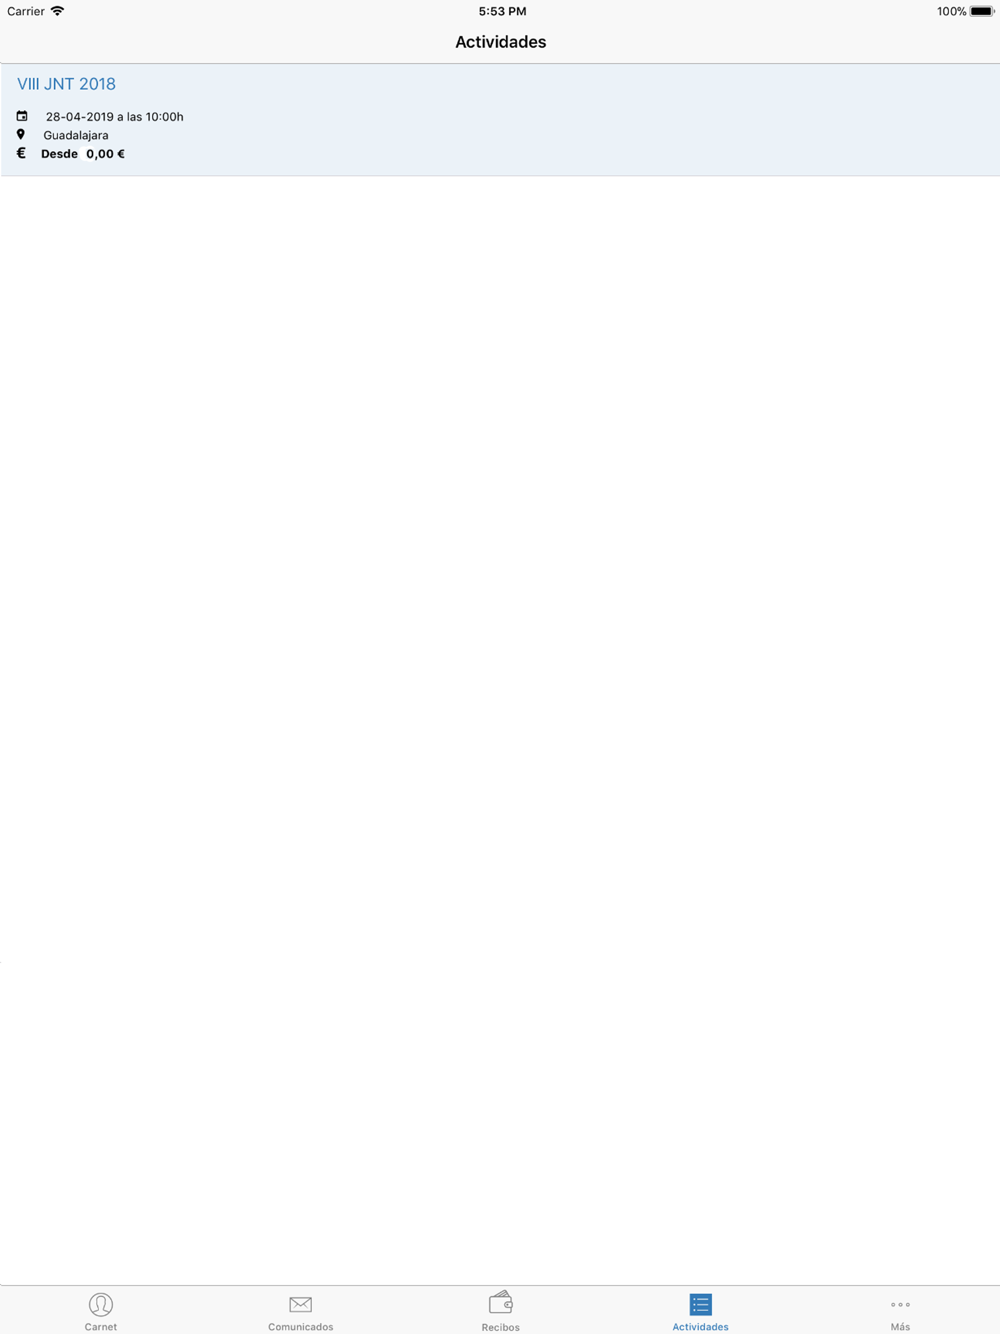Switch to the Comunicados tab label
Viewport: 1000px width, 1334px height.
[x=300, y=1327]
